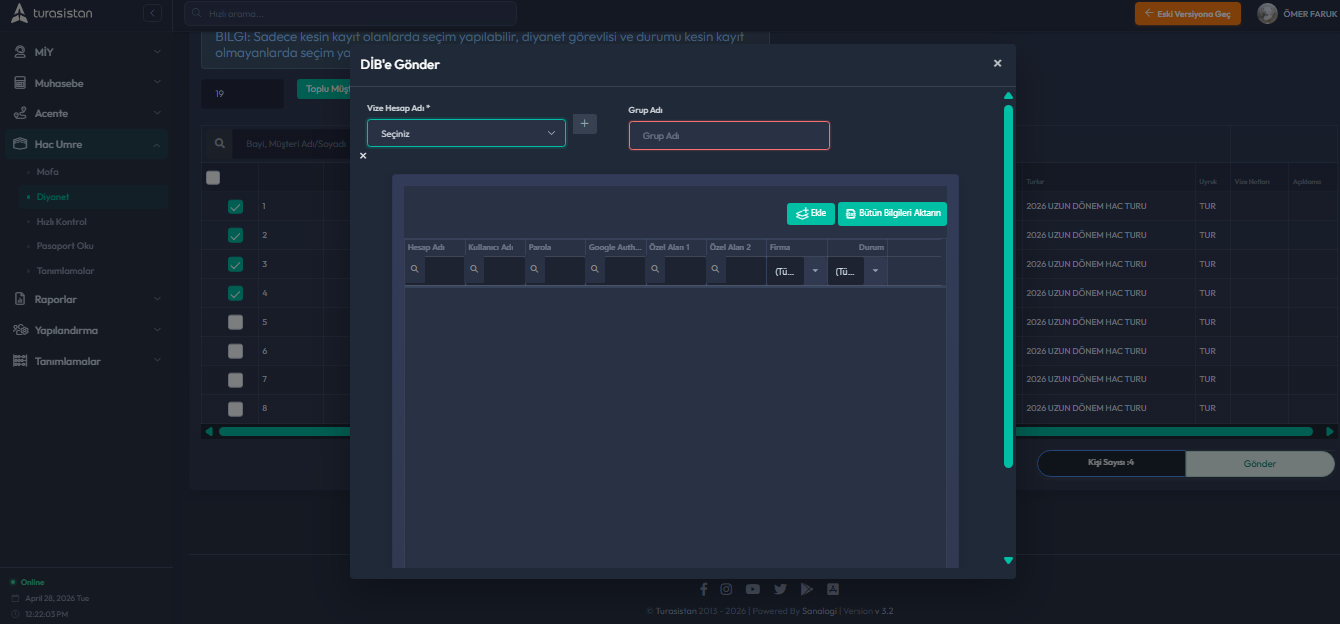This screenshot has width=1340, height=624.
Task: Check the checkbox for row 5
Action: pos(235,322)
